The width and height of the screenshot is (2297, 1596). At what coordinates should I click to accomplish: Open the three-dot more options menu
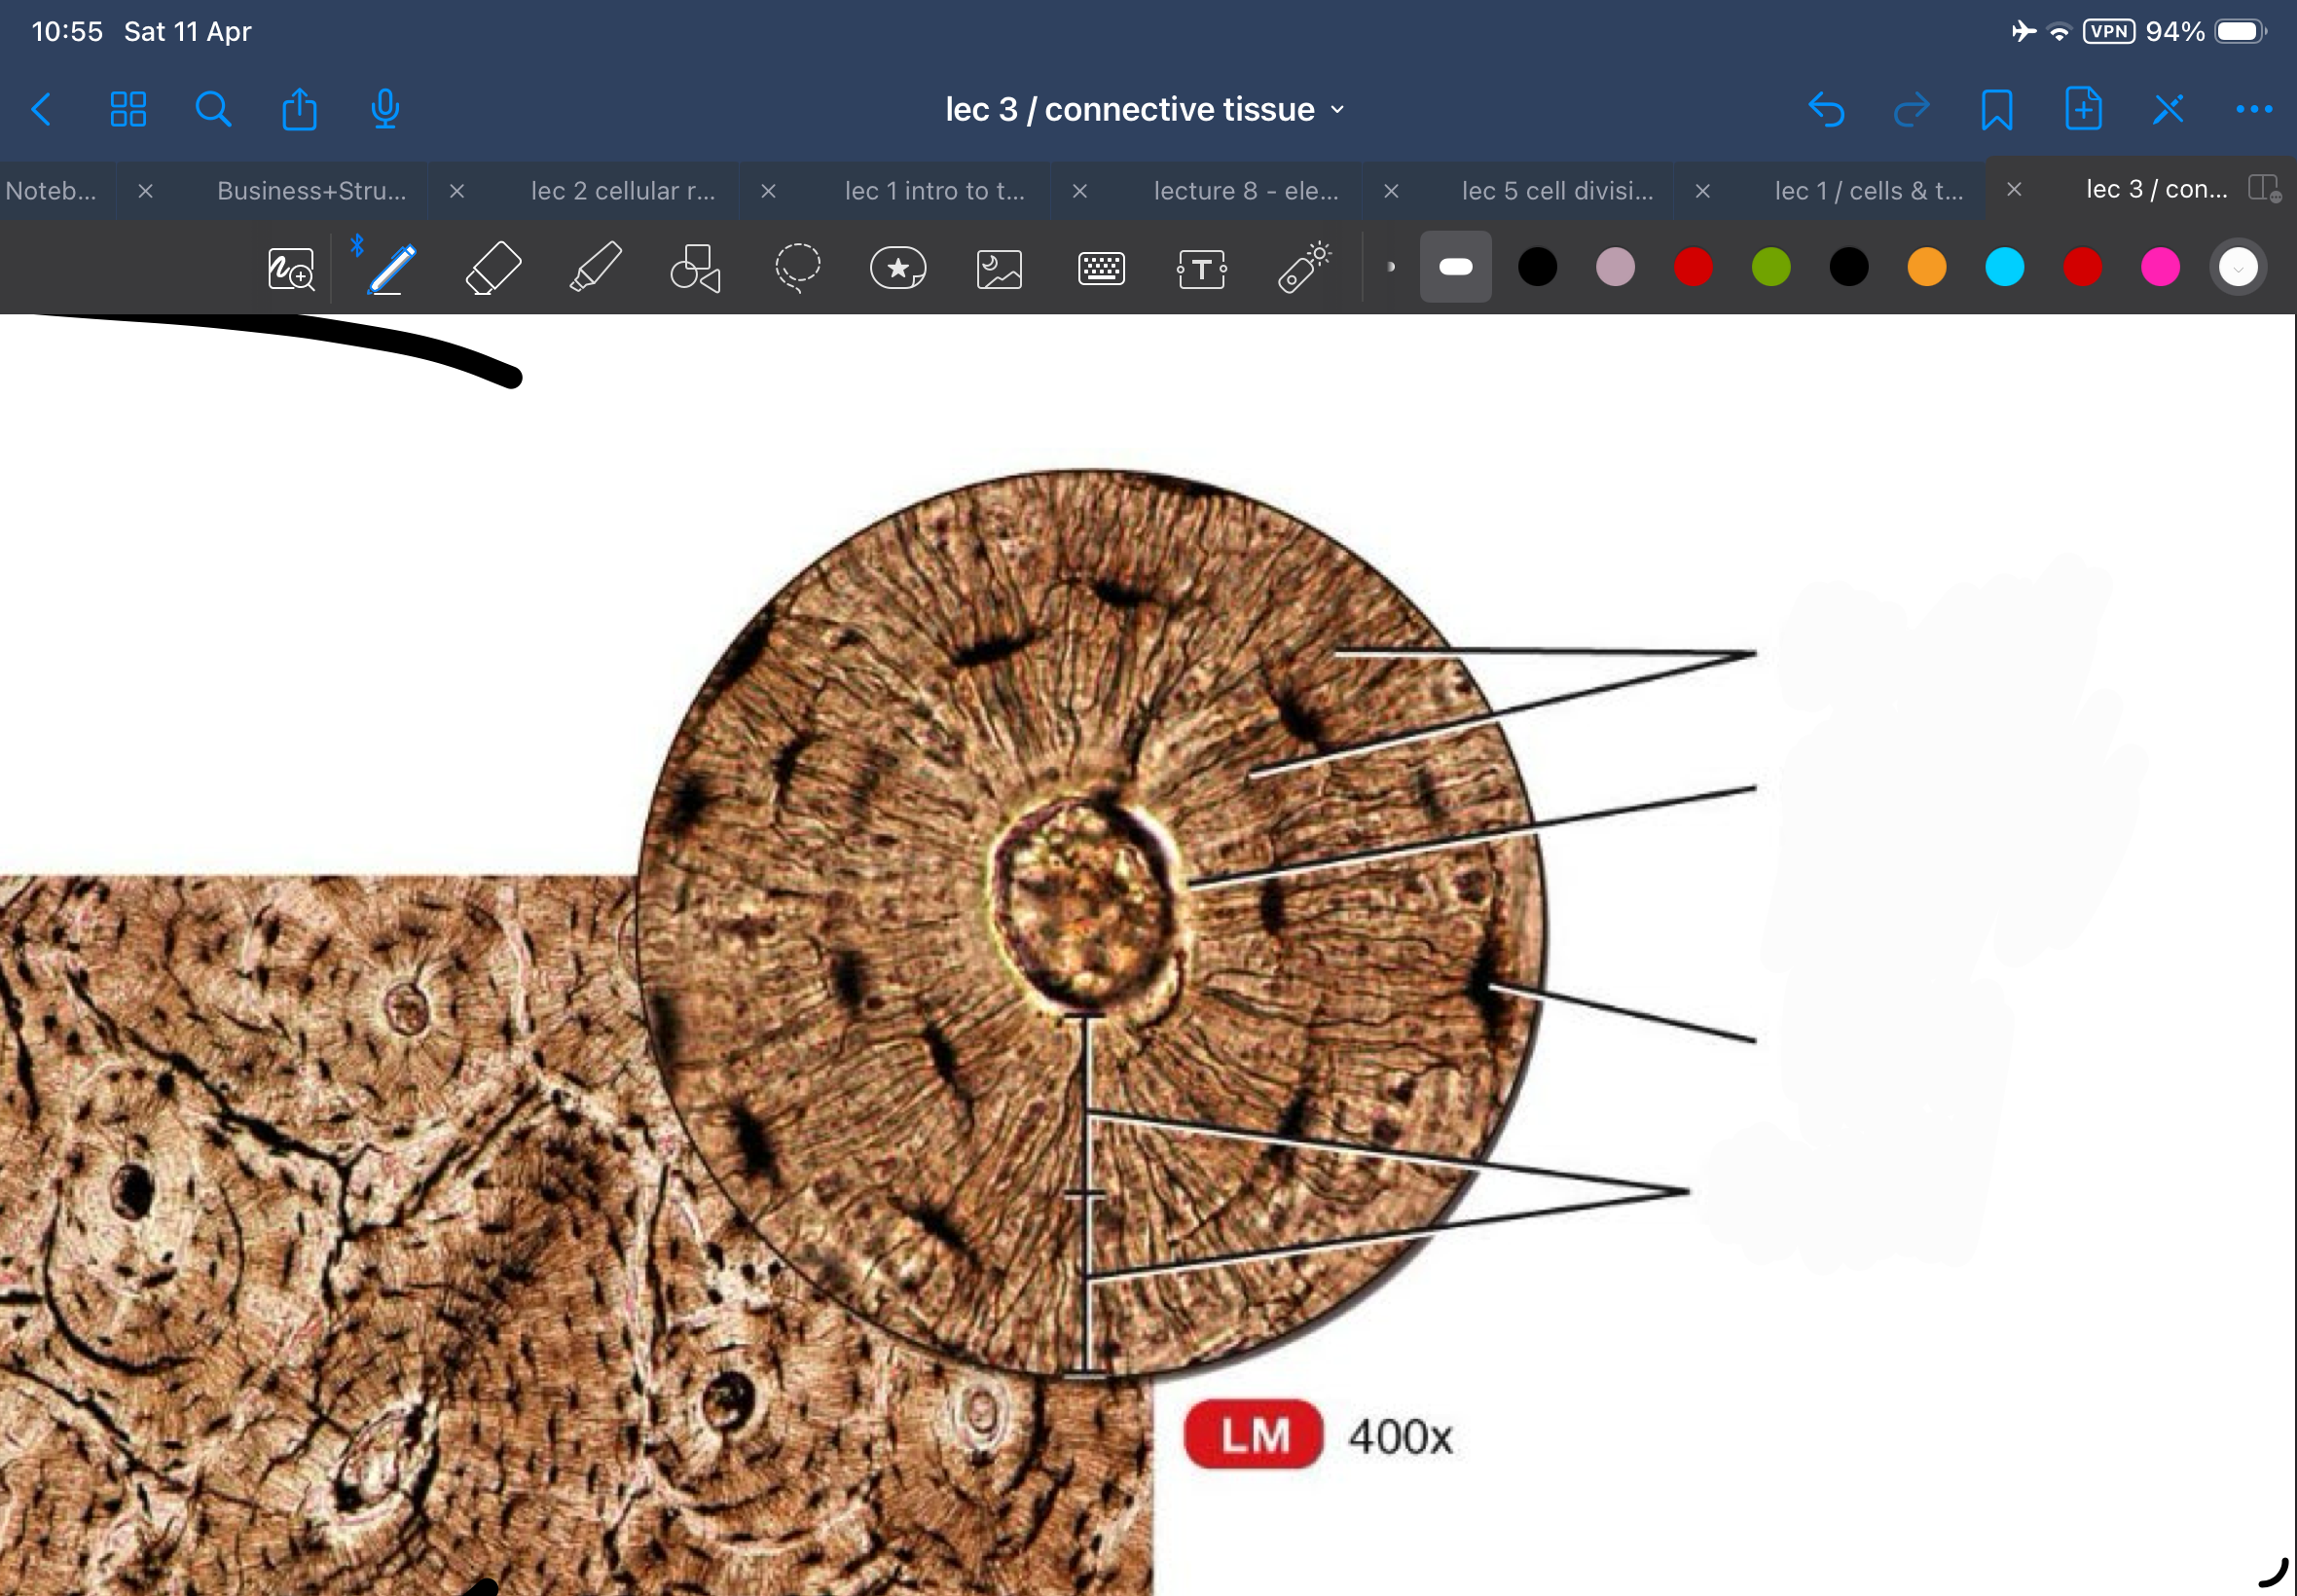coord(2253,109)
